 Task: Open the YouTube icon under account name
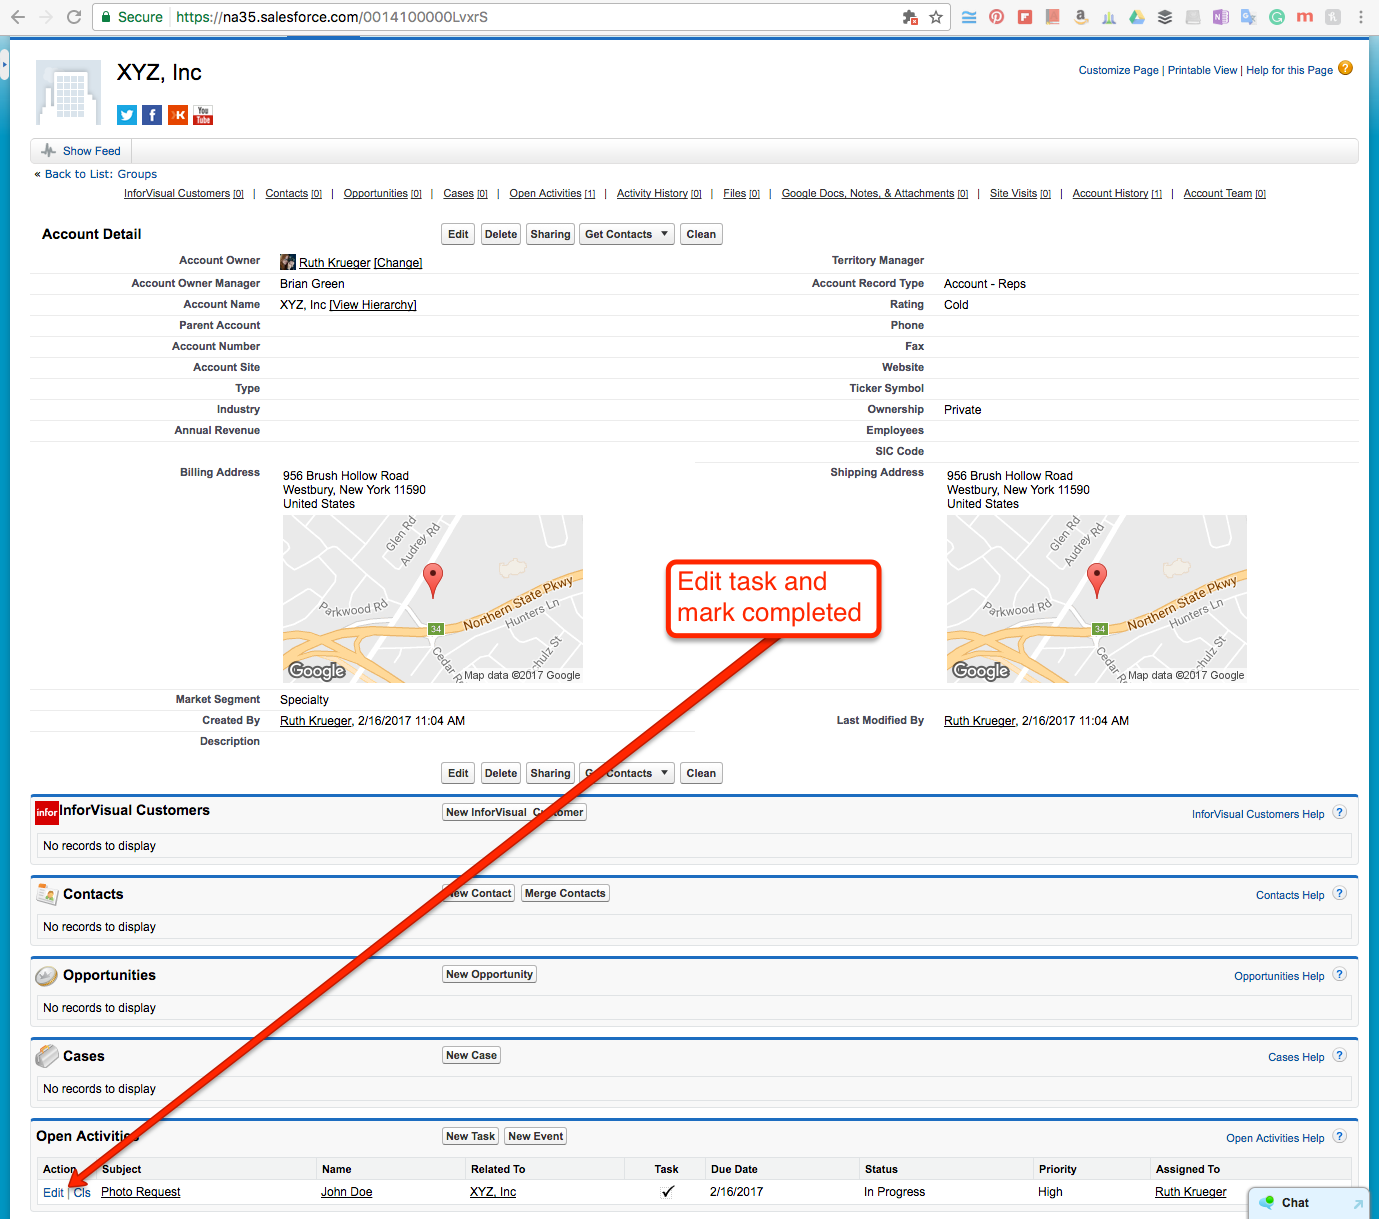click(x=203, y=115)
